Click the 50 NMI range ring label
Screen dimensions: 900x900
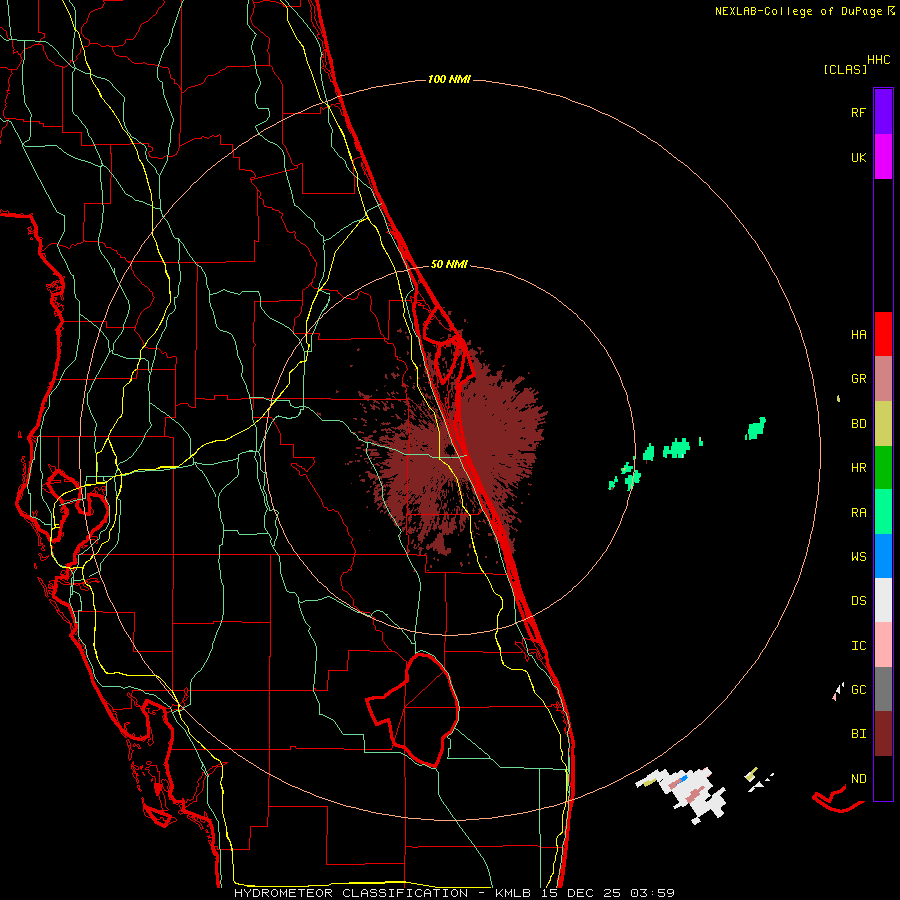pyautogui.click(x=449, y=264)
